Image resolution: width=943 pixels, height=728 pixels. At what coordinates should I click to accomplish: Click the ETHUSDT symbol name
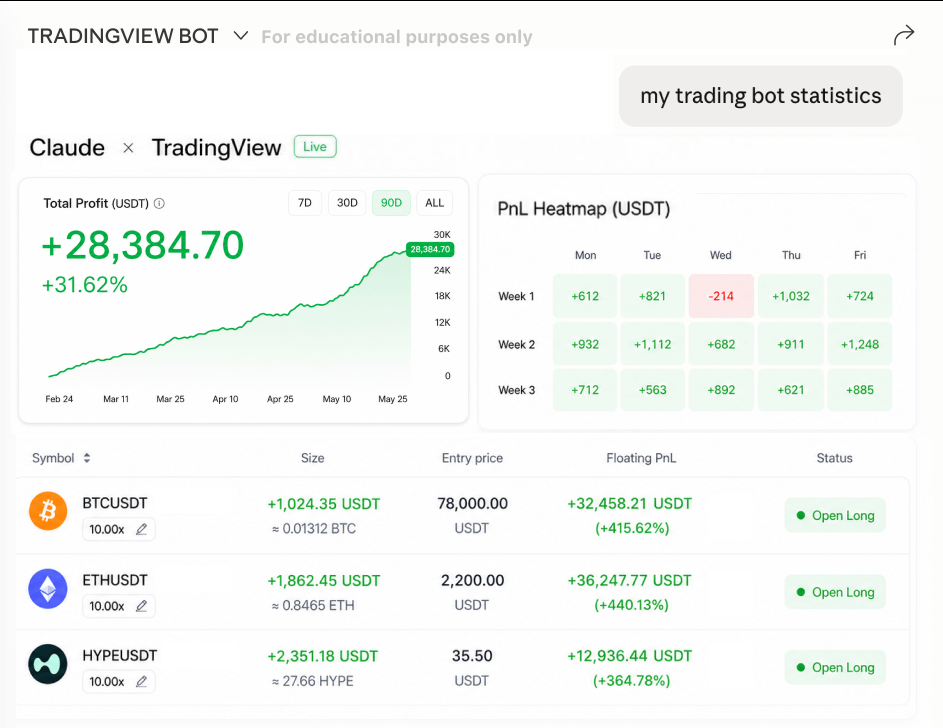pos(115,580)
